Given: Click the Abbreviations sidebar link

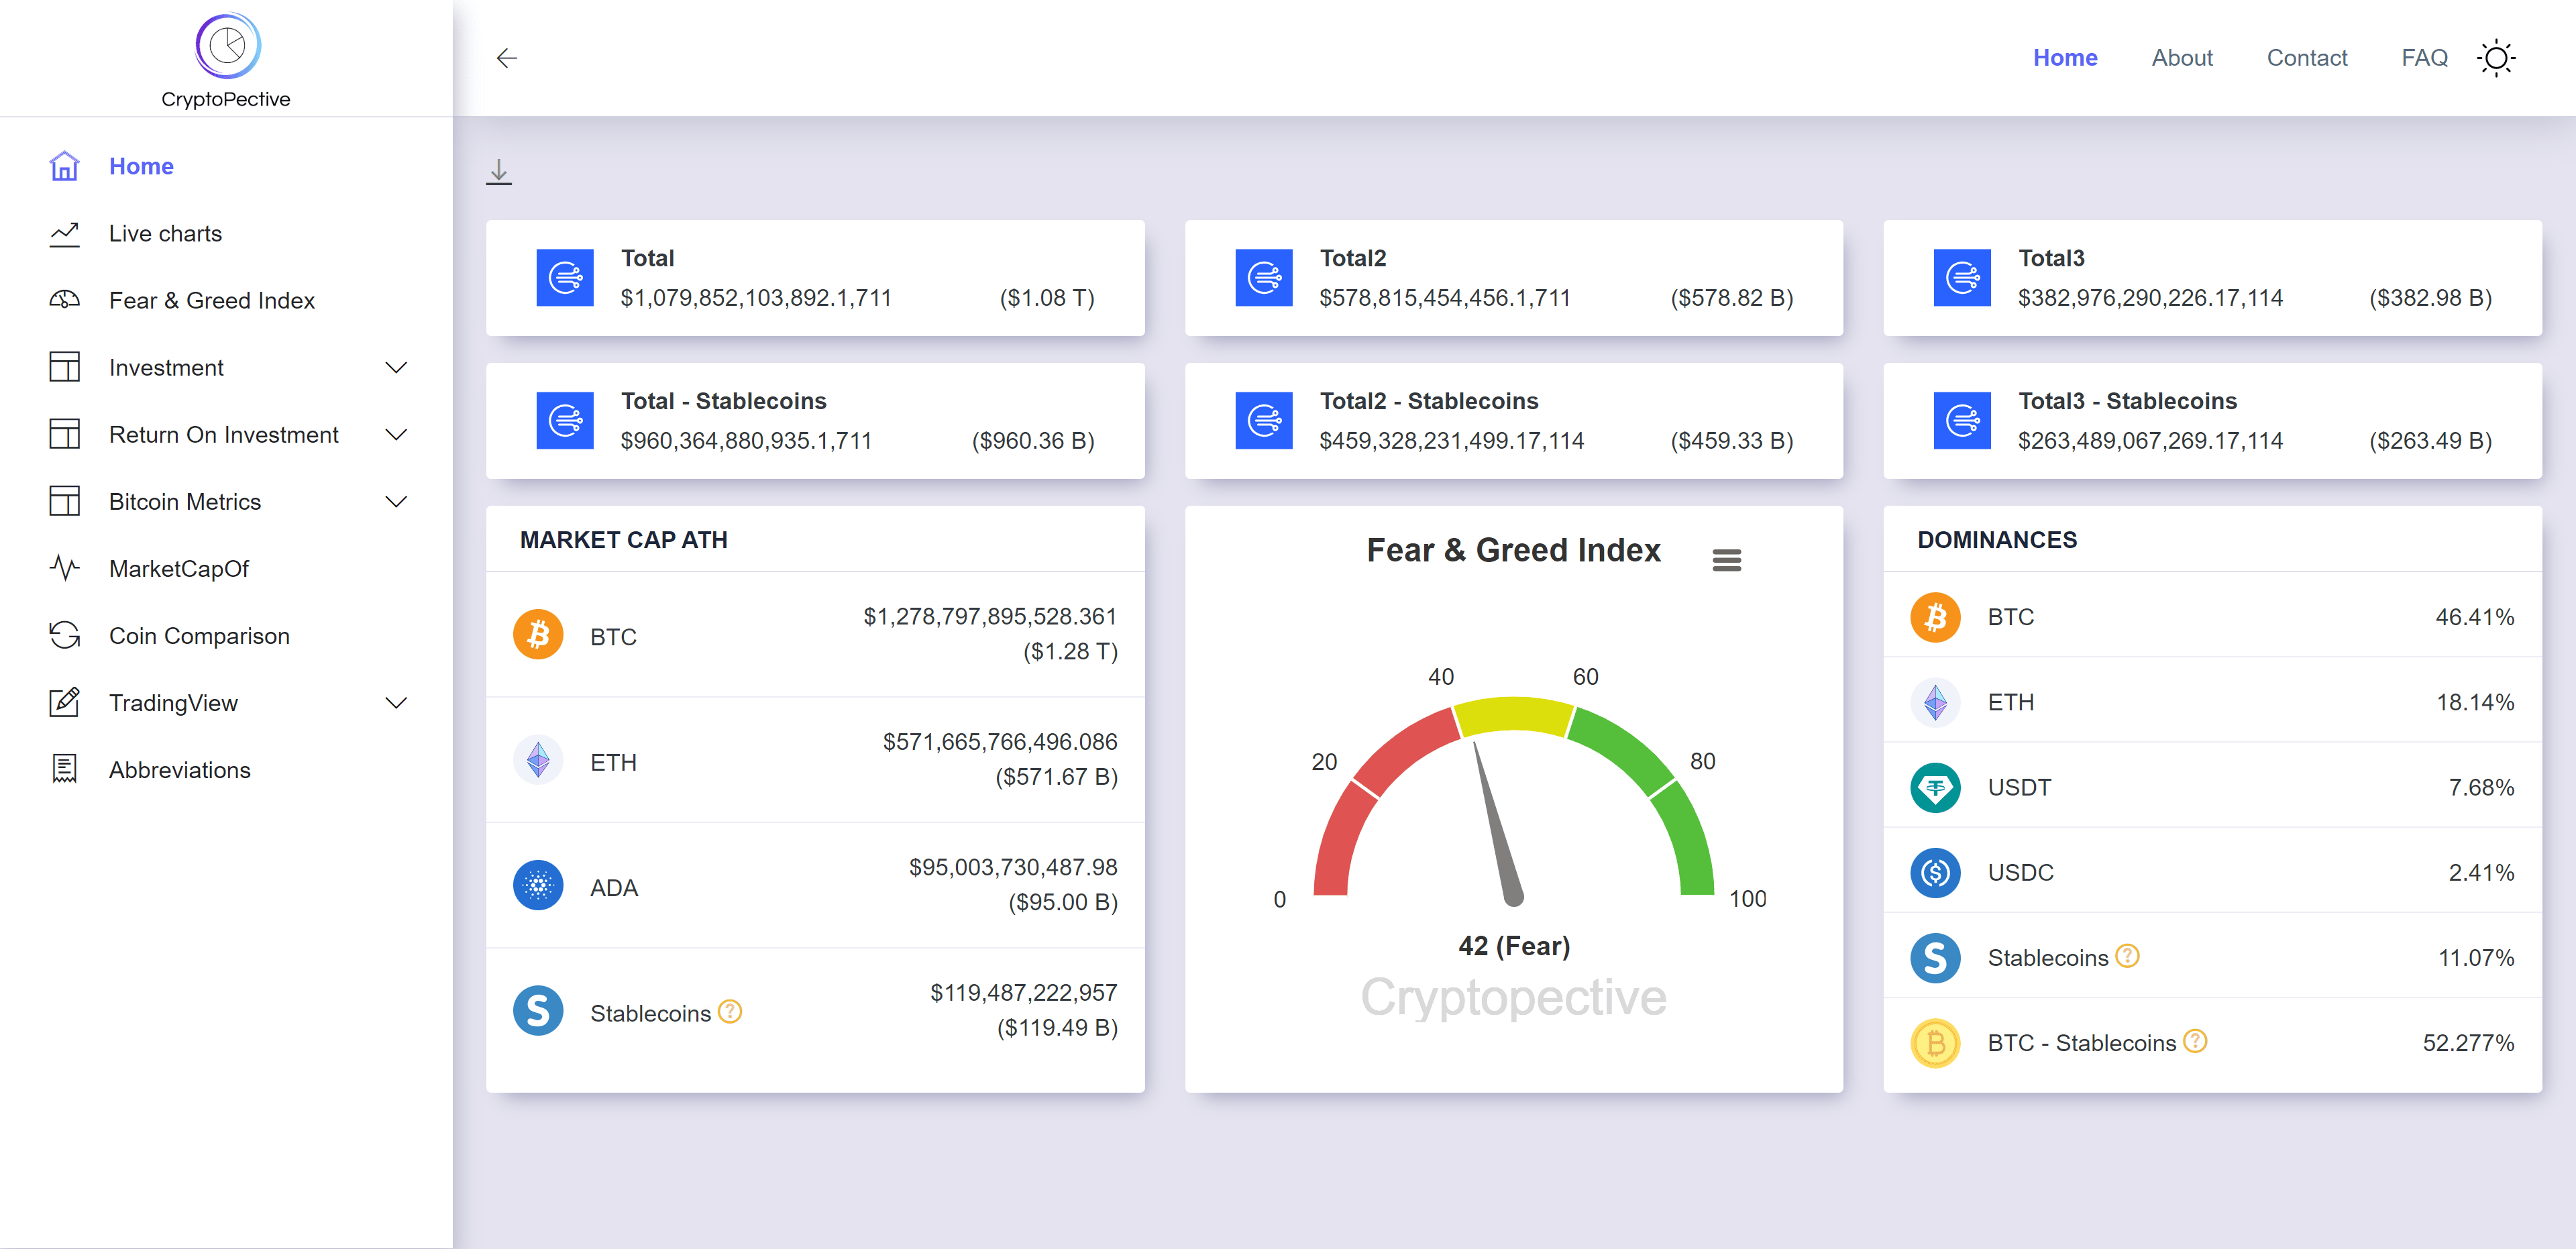Looking at the screenshot, I should pyautogui.click(x=179, y=769).
